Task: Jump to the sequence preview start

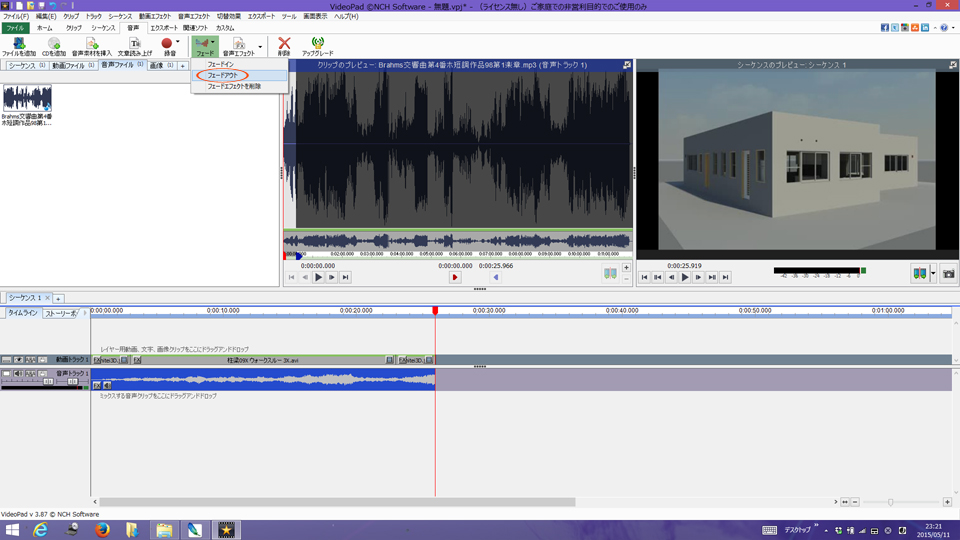Action: click(x=644, y=277)
